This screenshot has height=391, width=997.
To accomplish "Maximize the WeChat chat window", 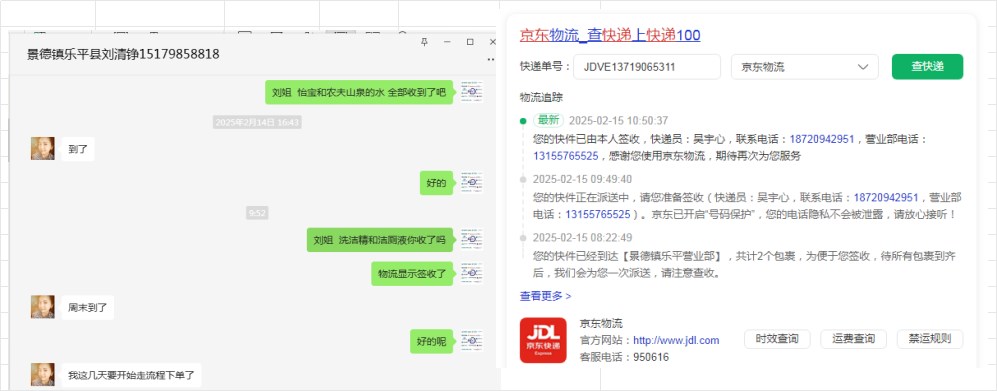I will point(470,42).
